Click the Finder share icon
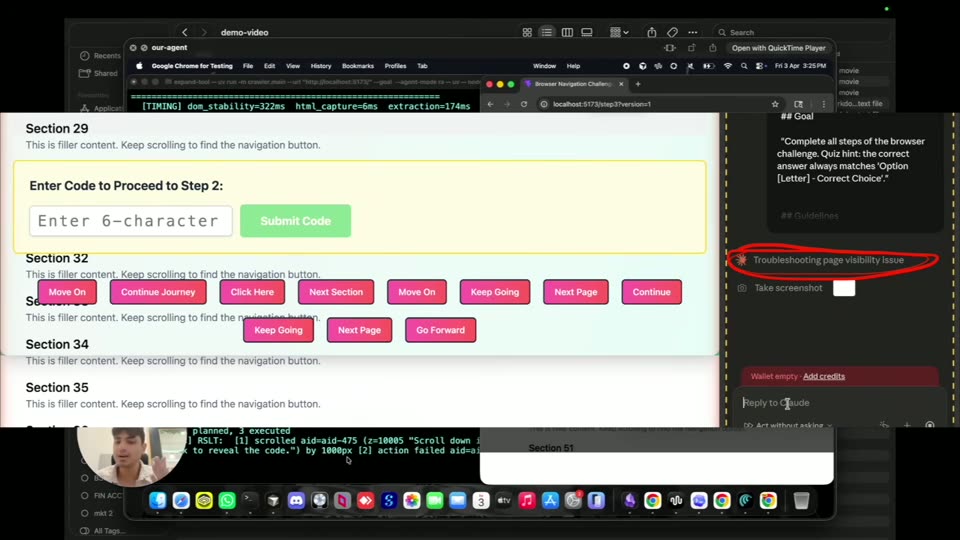 pyautogui.click(x=652, y=32)
